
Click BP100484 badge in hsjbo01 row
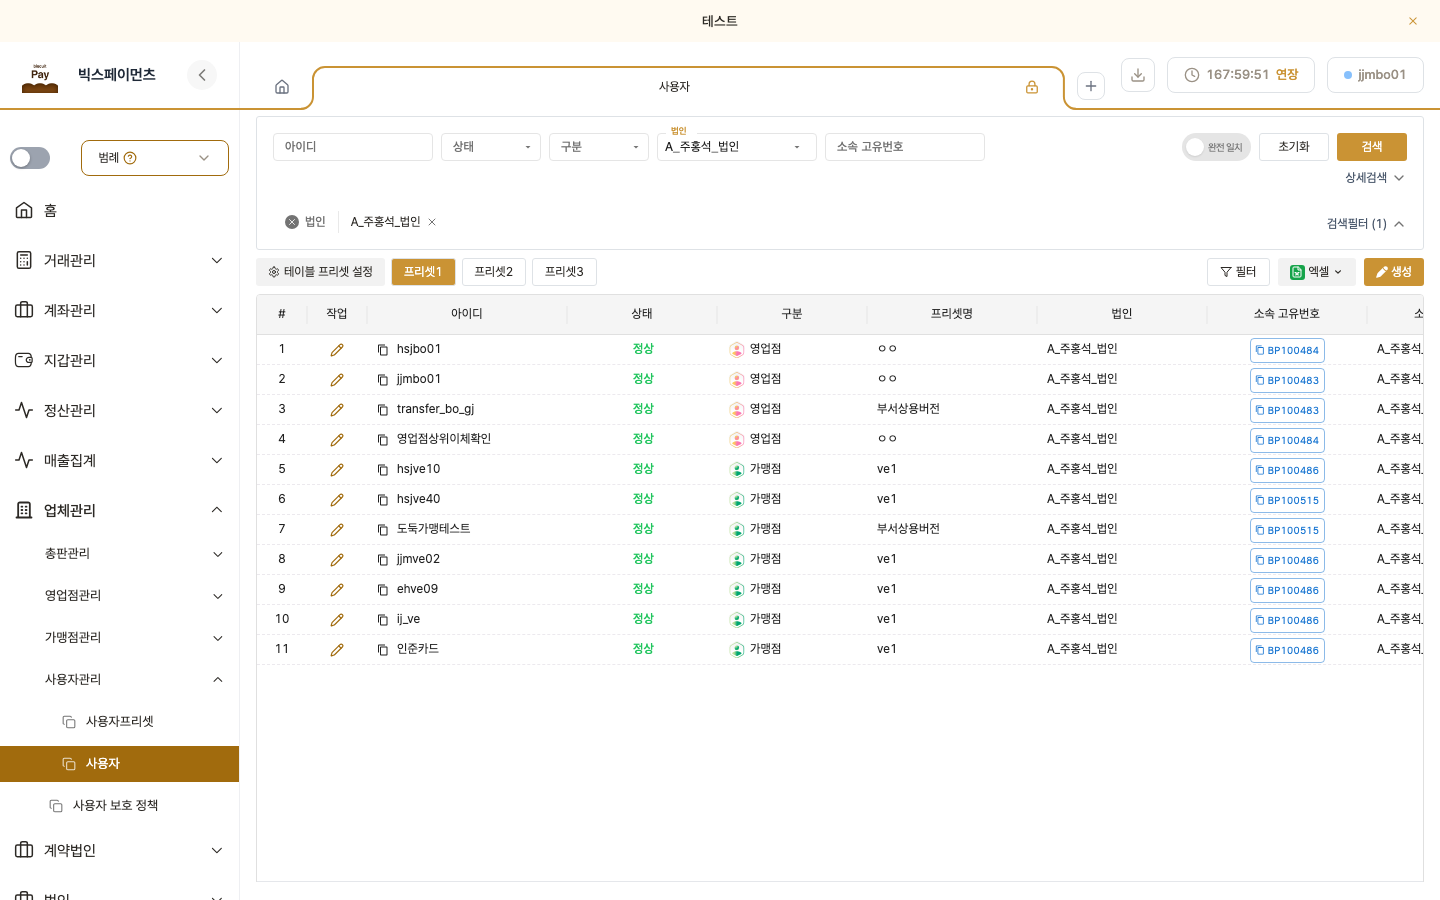(x=1287, y=350)
